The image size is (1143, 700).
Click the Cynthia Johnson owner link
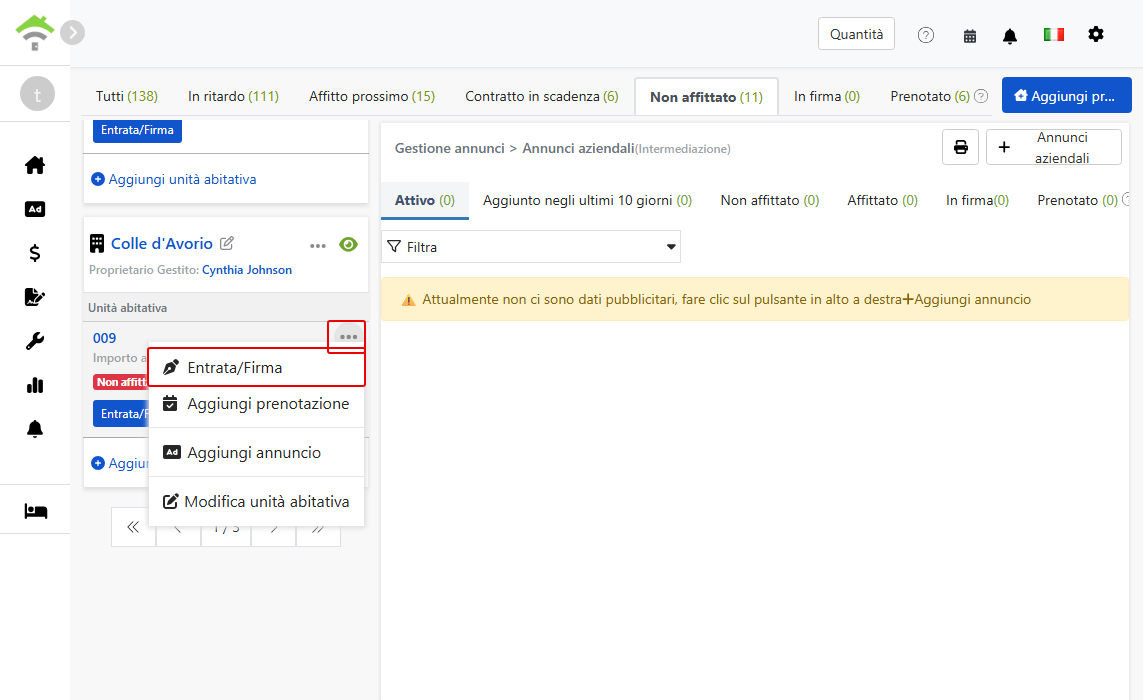[246, 270]
